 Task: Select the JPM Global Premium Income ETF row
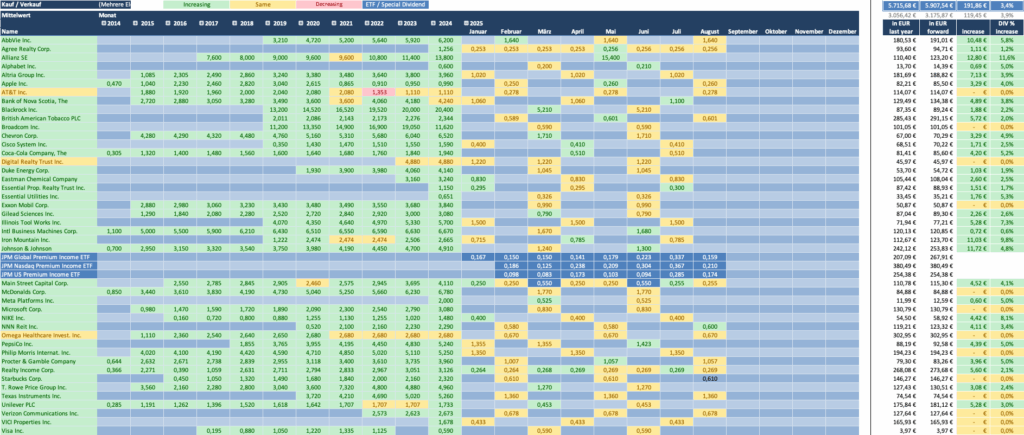[x=48, y=257]
